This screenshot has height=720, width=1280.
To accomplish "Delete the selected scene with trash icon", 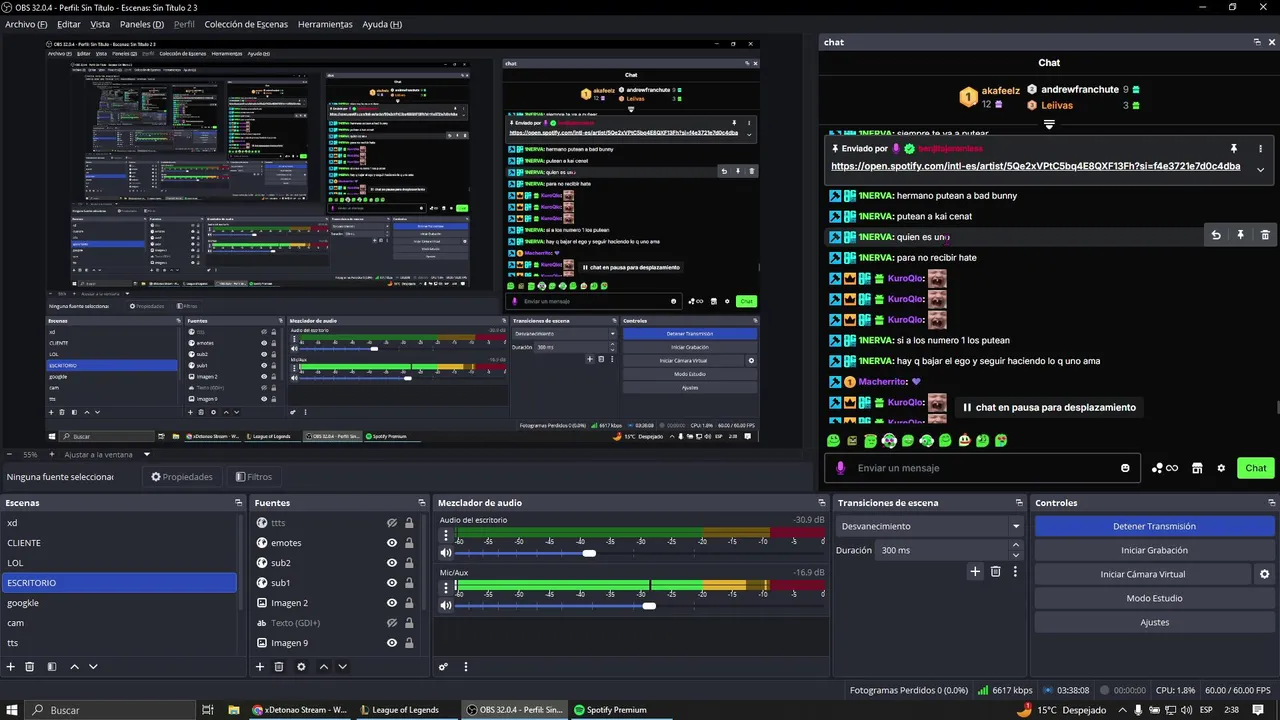I will click(30, 667).
